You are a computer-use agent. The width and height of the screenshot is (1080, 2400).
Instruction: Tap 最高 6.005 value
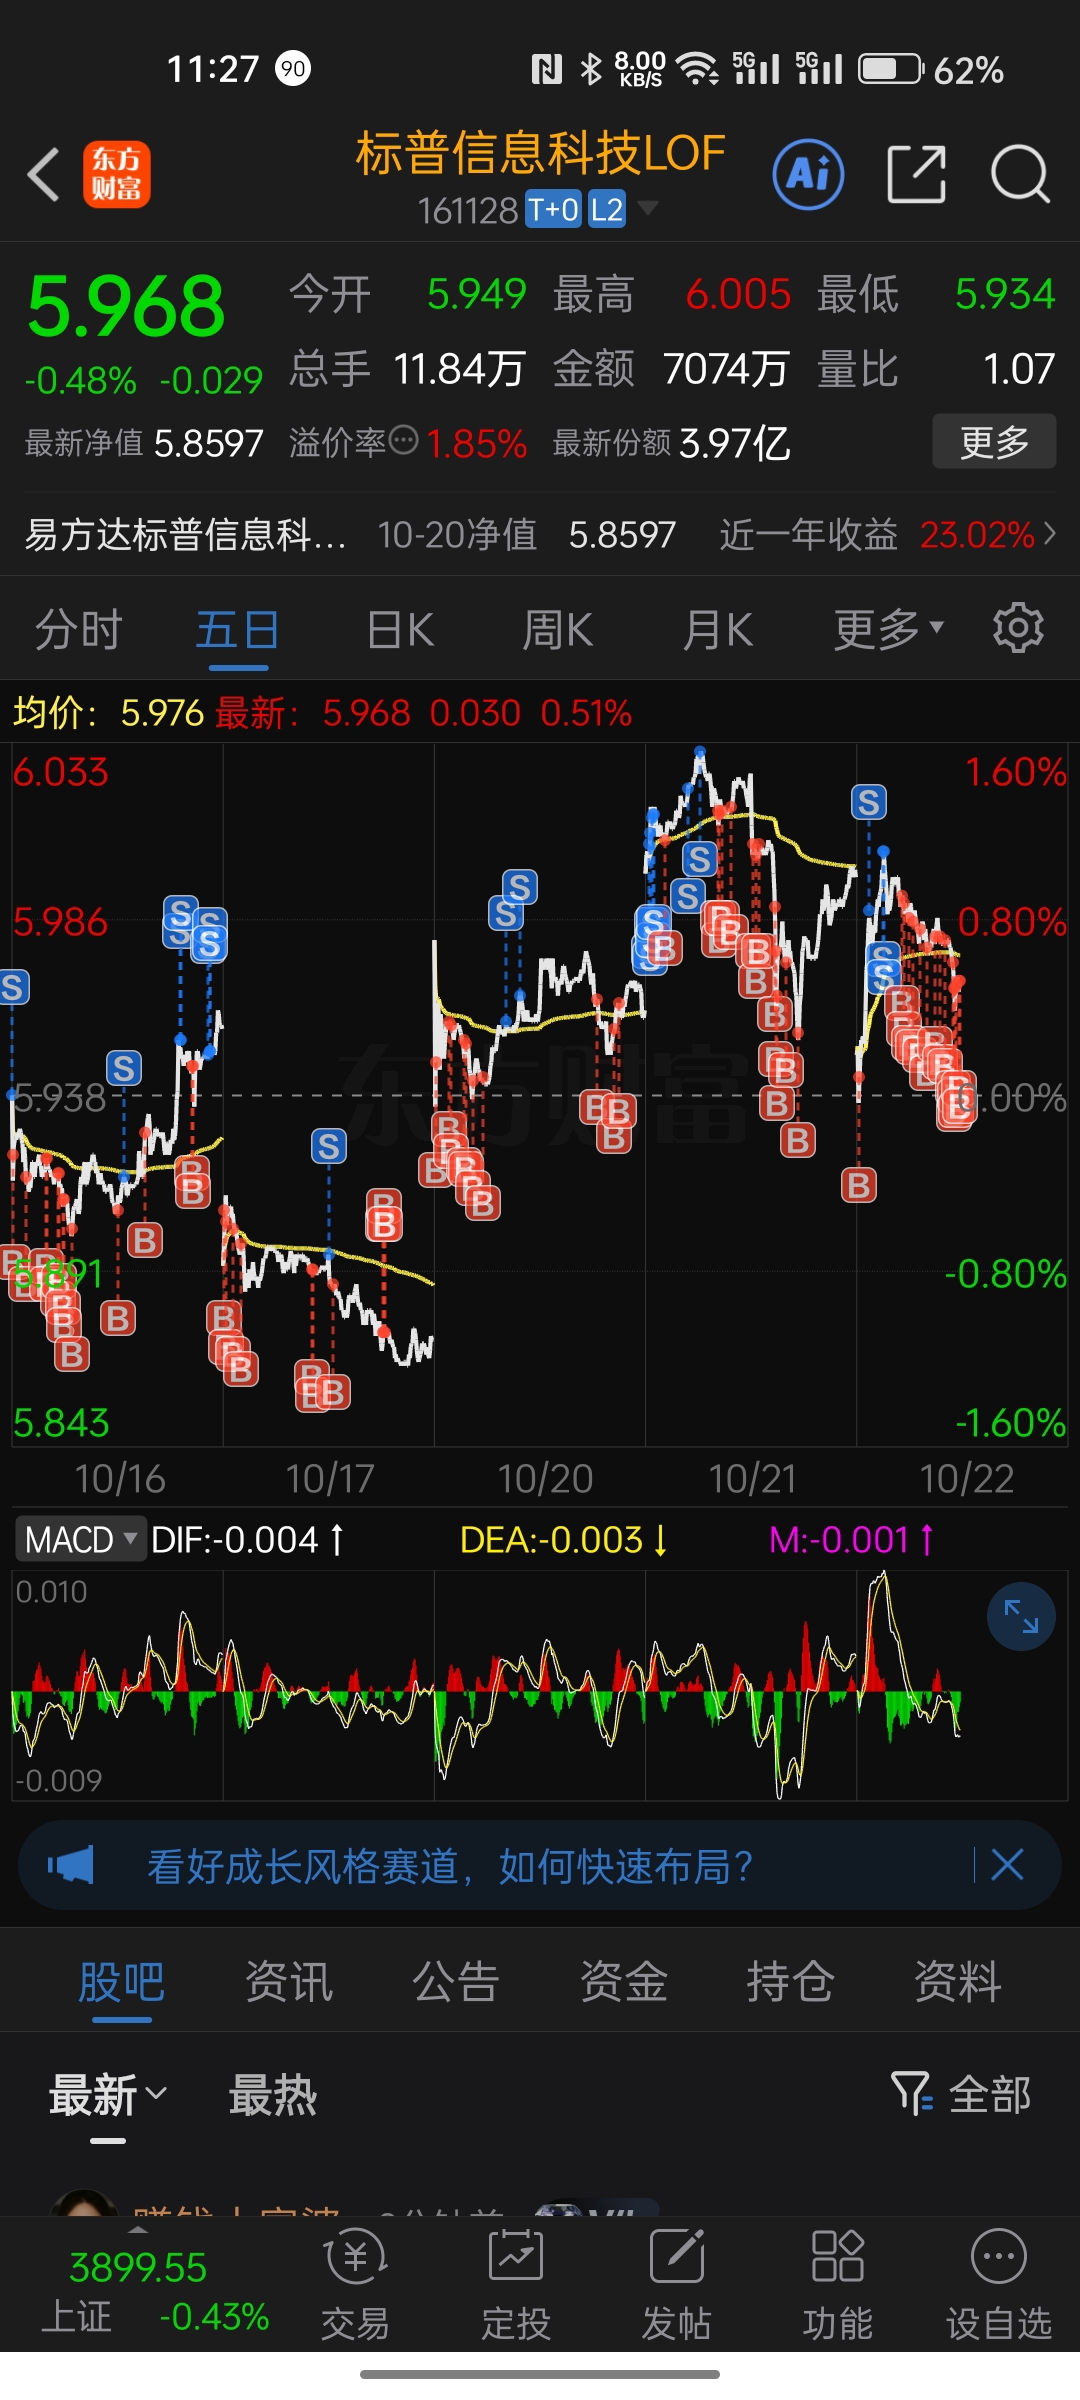pyautogui.click(x=672, y=294)
